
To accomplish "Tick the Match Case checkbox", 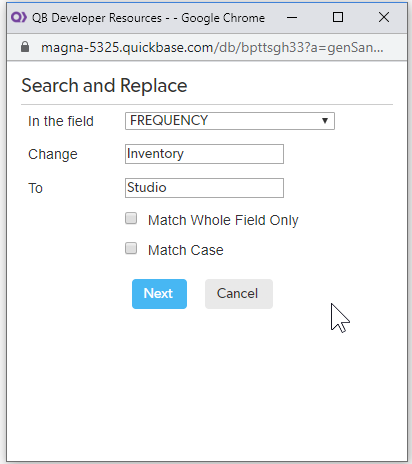I will point(131,248).
